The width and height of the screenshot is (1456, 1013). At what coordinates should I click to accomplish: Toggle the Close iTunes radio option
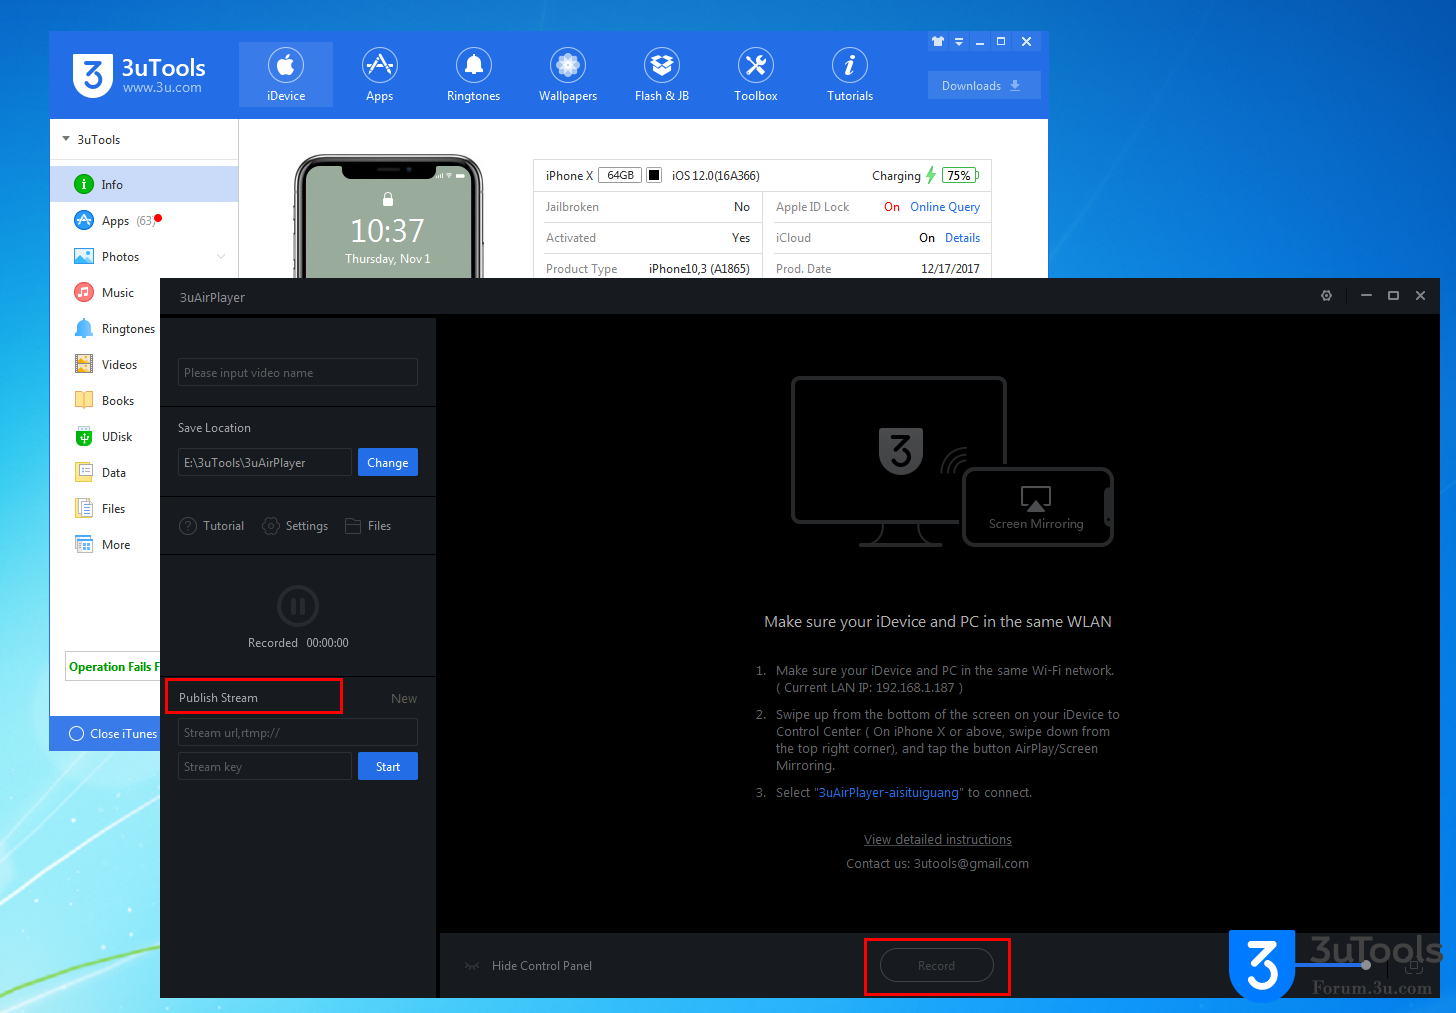click(x=76, y=733)
